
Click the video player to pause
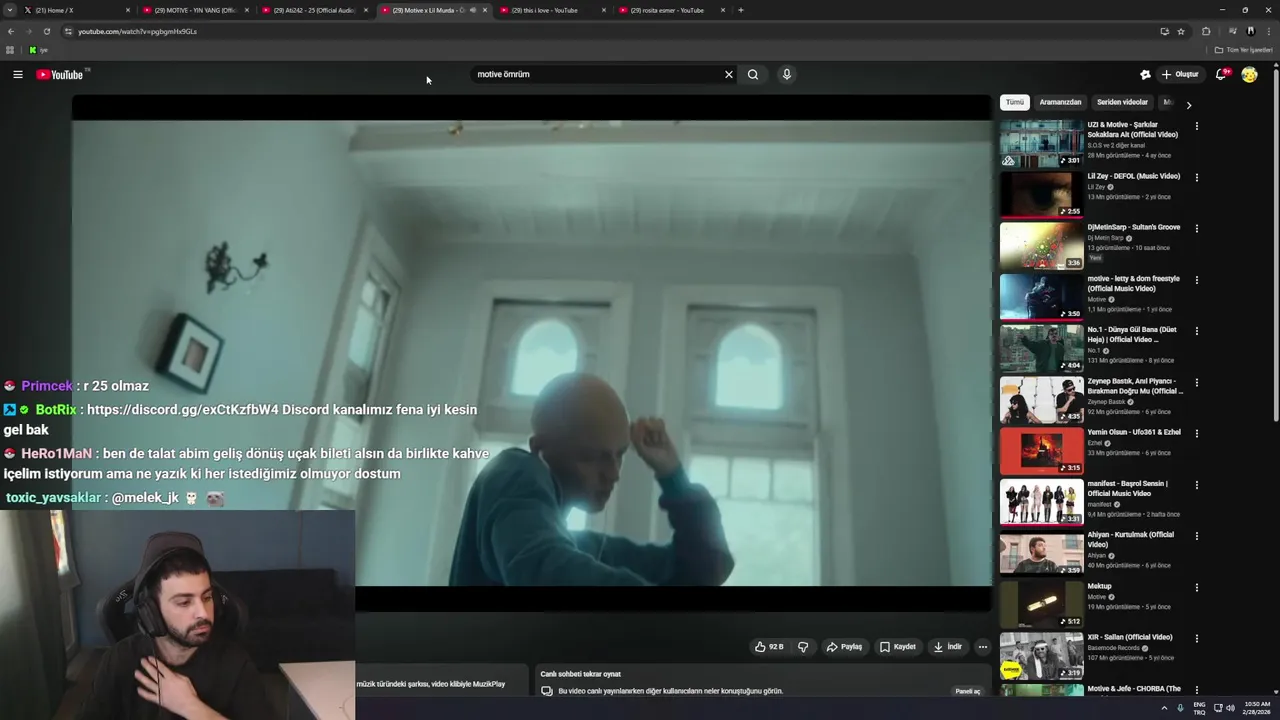click(x=531, y=353)
